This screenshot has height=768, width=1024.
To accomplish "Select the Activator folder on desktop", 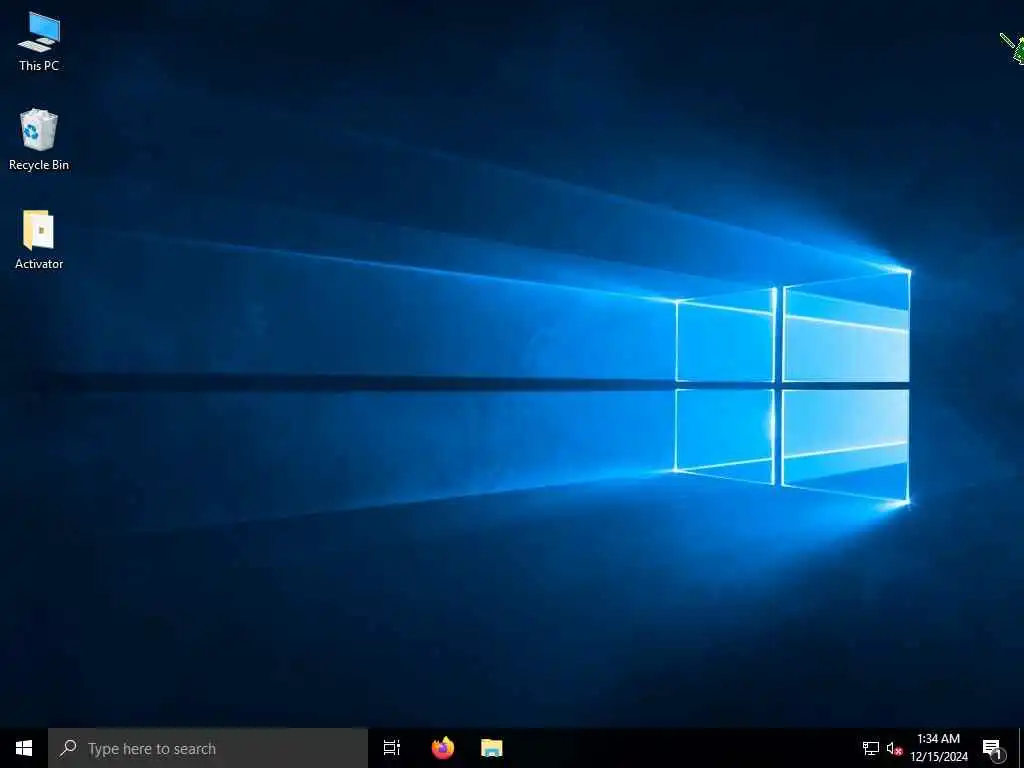I will point(39,239).
